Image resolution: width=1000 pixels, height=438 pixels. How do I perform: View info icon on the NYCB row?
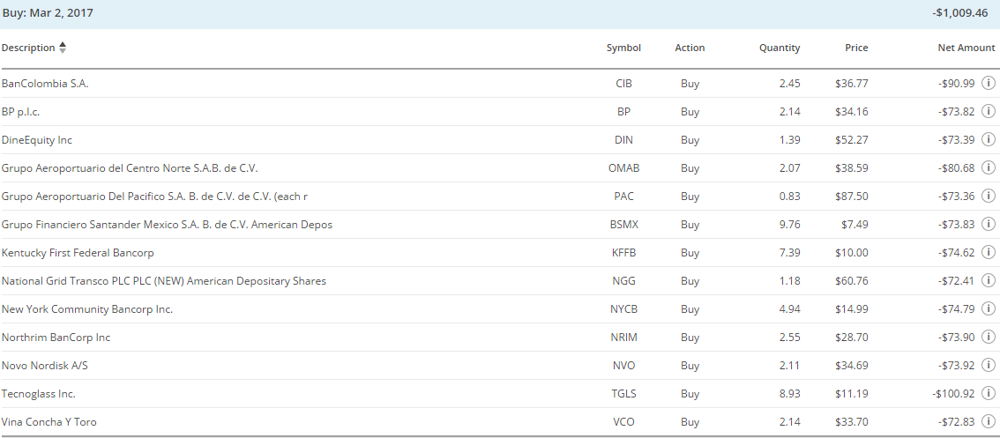(988, 309)
